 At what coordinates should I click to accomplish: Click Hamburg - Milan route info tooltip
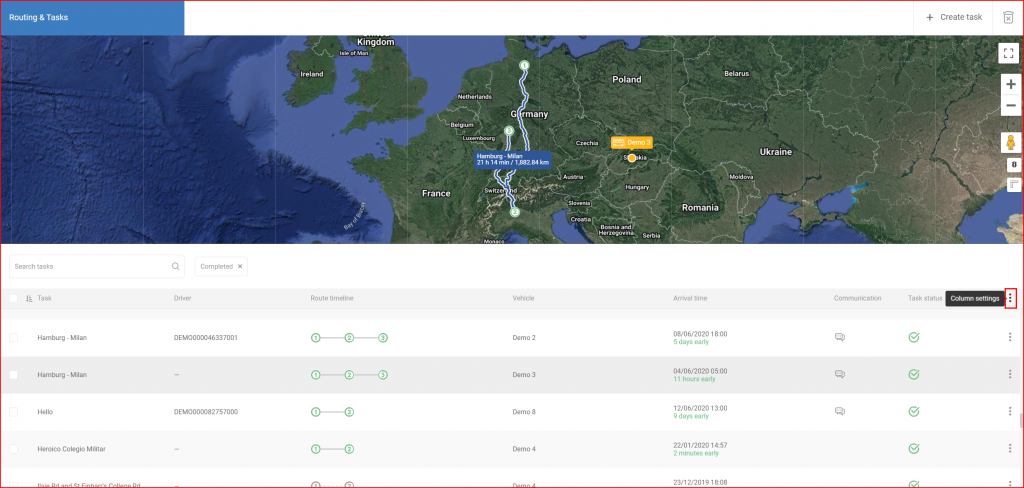[x=513, y=160]
